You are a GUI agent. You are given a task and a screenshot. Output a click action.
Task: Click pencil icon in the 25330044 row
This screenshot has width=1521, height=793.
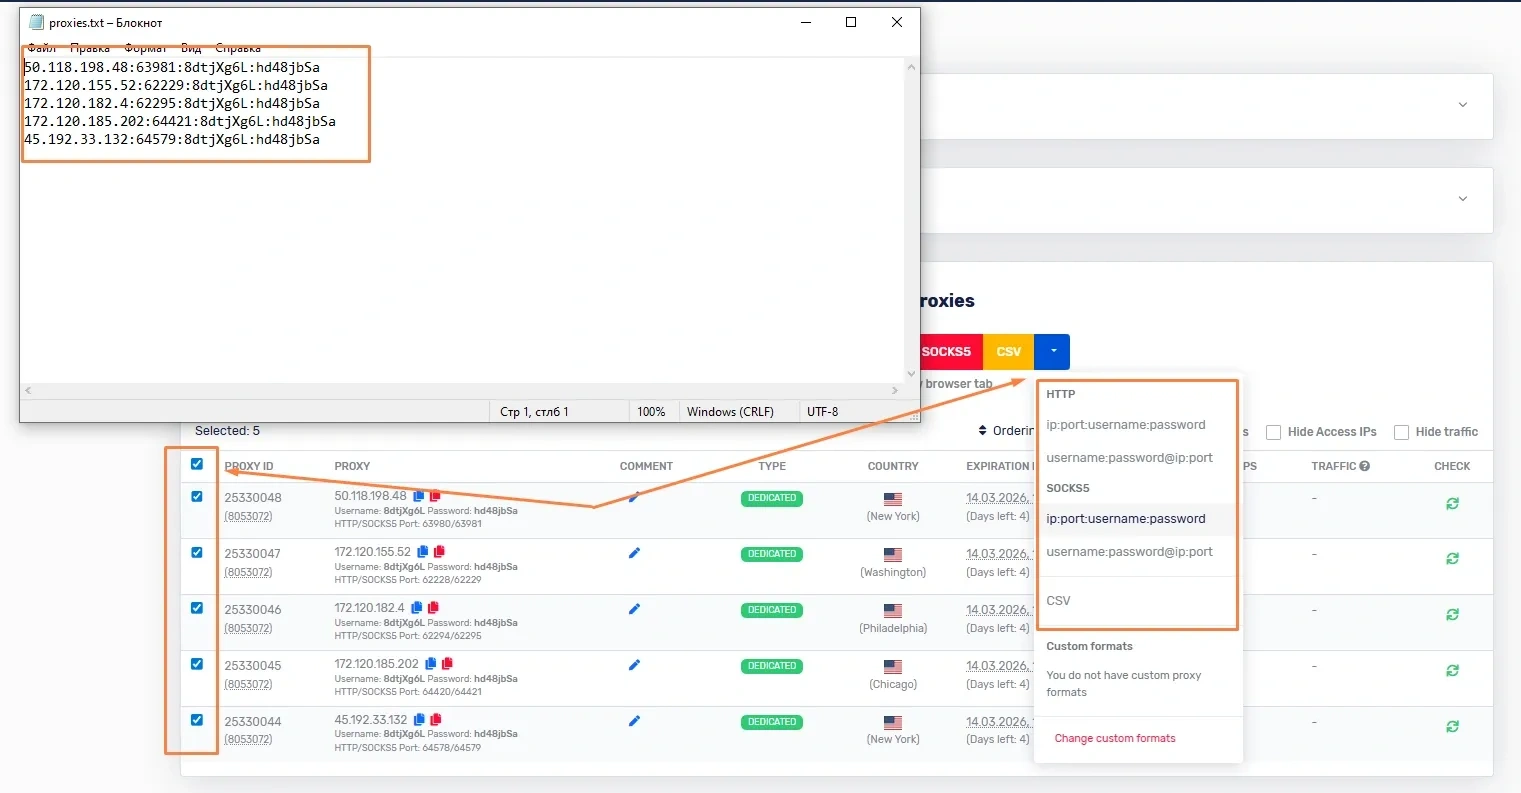634,721
